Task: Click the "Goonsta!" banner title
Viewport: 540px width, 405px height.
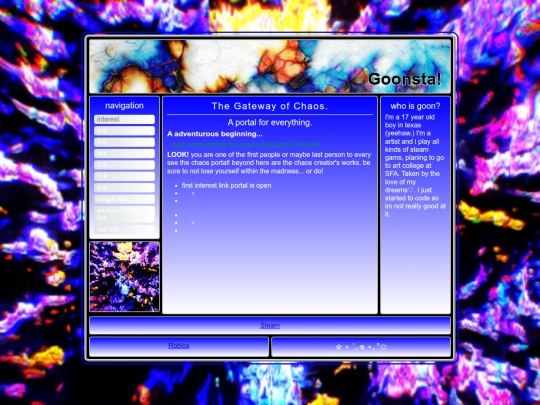Action: point(405,79)
